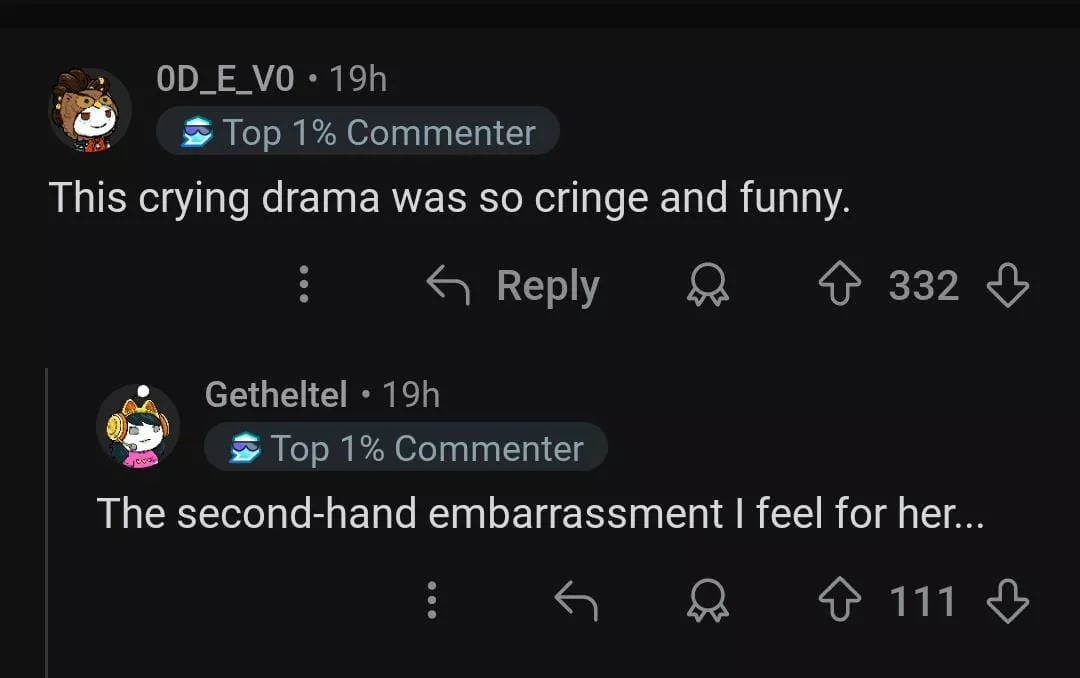1080x678 pixels.
Task: Downvote Getheltel's reply
Action: (1007, 602)
